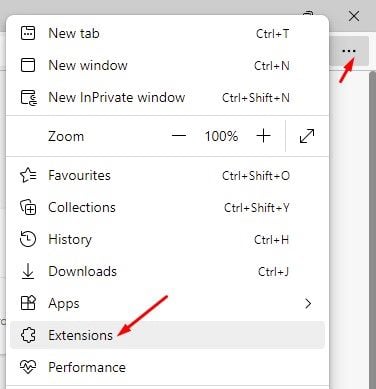Increase zoom with the plus button

263,136
